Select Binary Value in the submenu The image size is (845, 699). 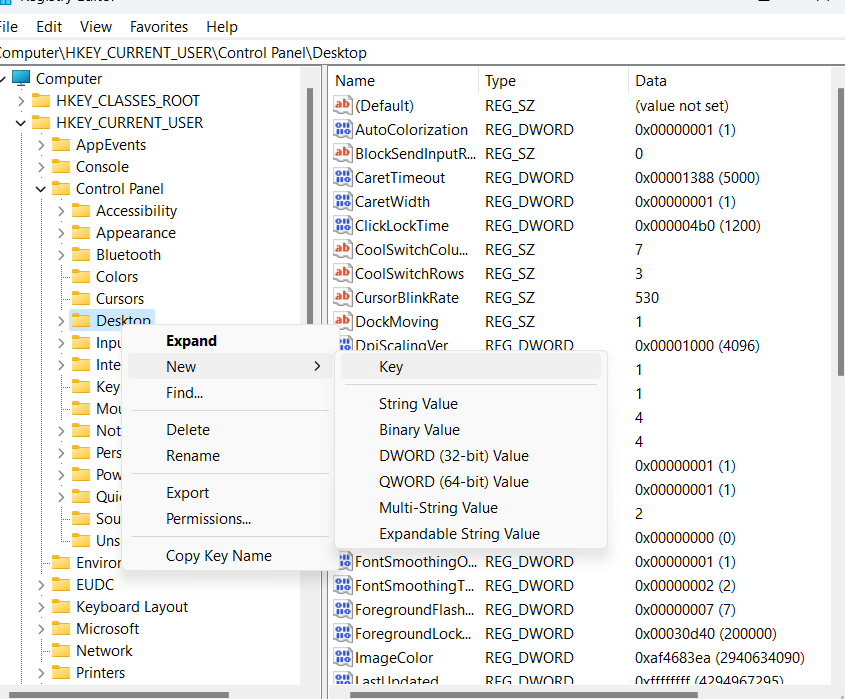[471, 430]
